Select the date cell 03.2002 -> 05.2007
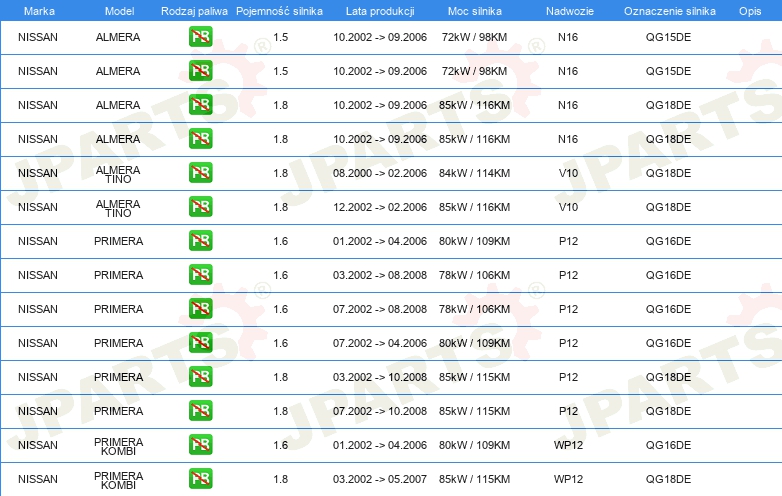 click(x=380, y=479)
